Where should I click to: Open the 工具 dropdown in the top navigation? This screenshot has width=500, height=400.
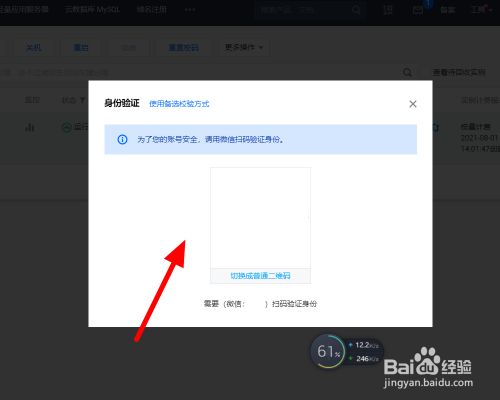482,10
